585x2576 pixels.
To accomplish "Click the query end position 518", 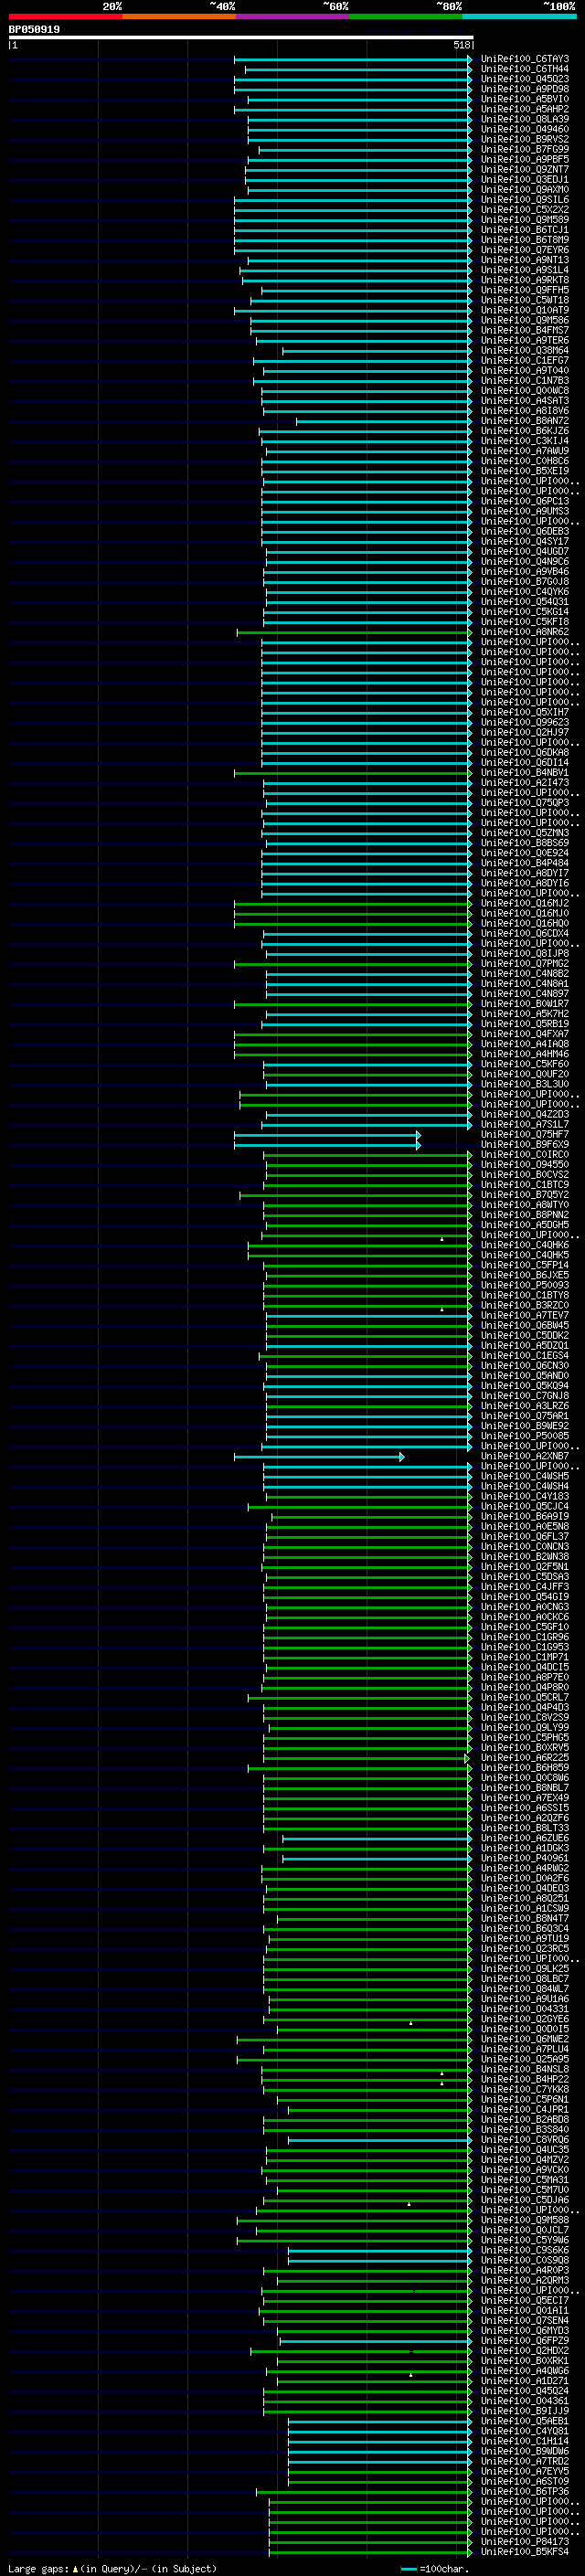I will [x=461, y=45].
